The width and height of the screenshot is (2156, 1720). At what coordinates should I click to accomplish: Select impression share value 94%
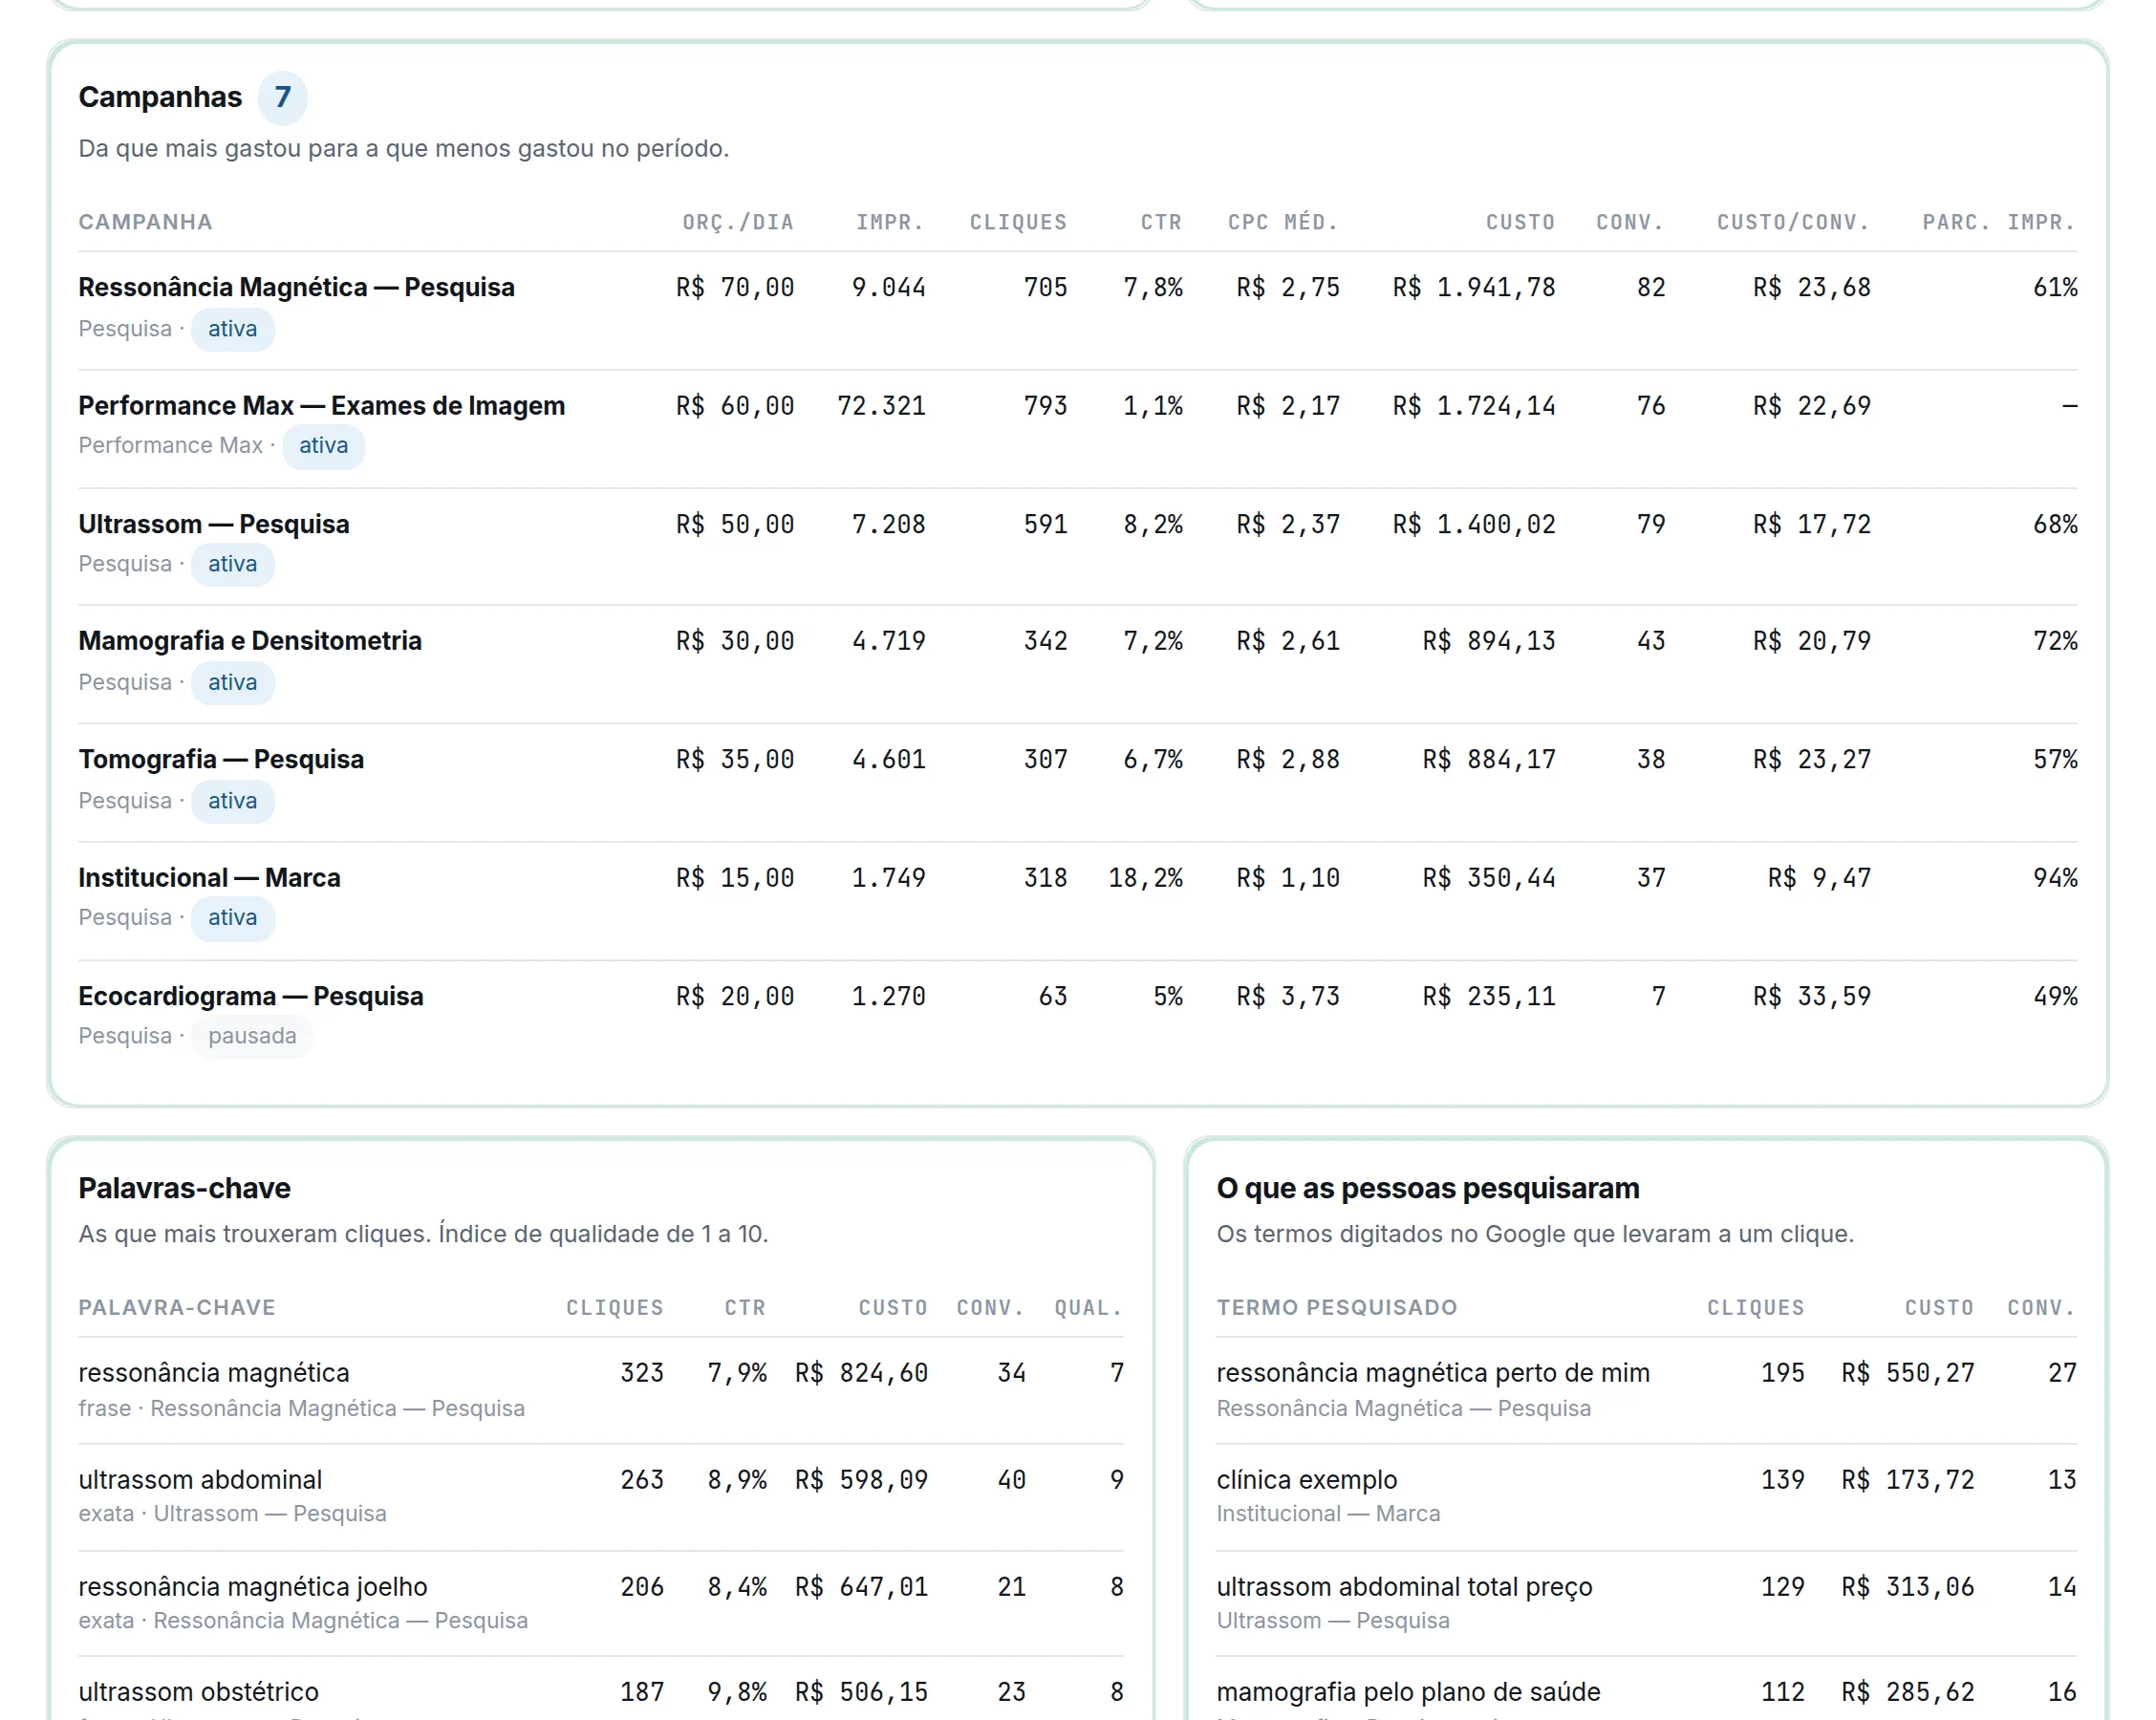coord(2055,878)
